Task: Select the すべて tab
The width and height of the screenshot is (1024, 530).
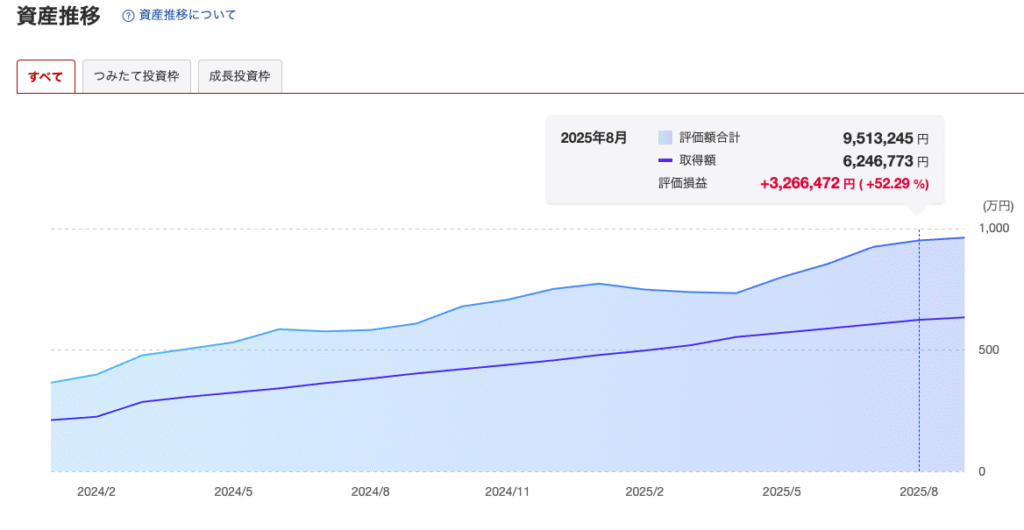Action: [x=46, y=76]
